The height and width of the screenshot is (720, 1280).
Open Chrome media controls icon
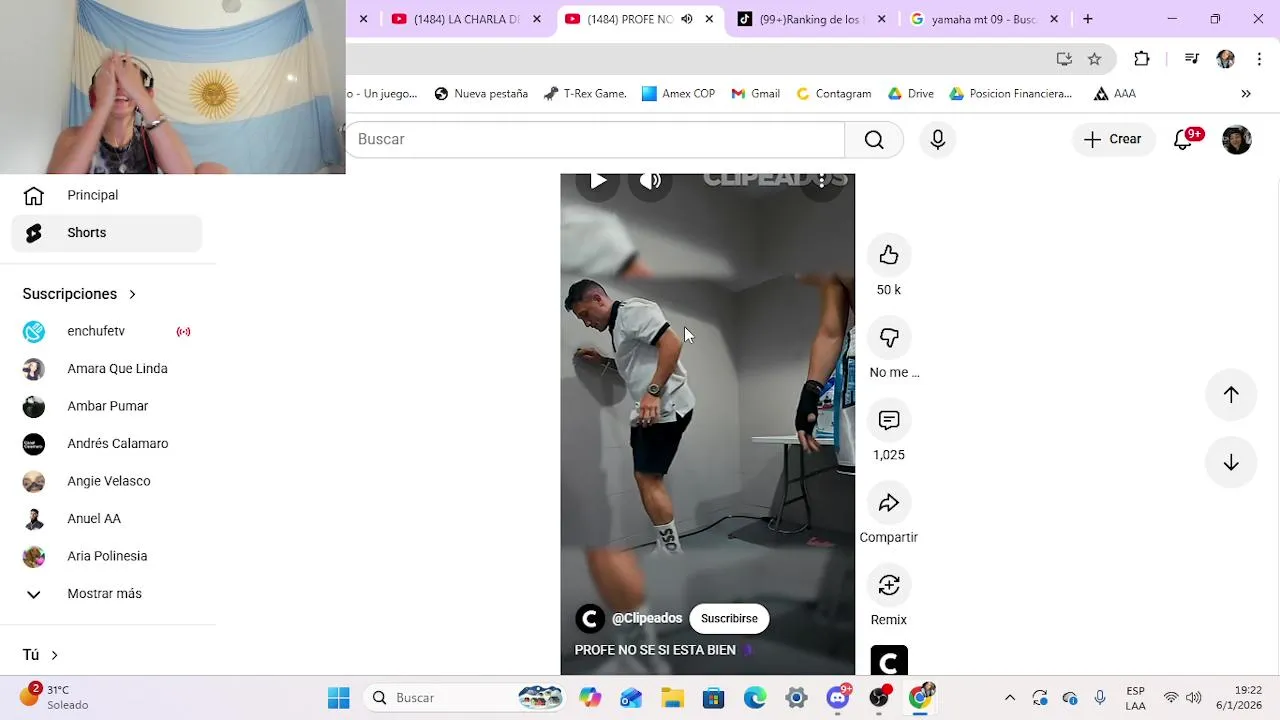pos(1191,59)
